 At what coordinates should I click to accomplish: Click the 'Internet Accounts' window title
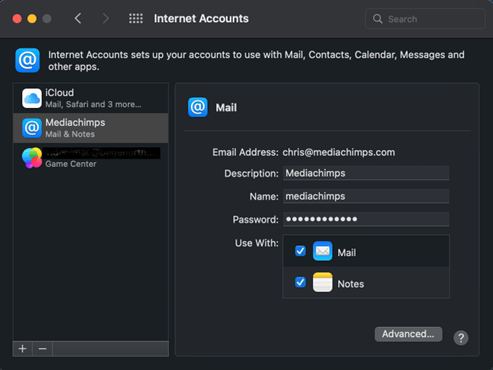tap(201, 19)
